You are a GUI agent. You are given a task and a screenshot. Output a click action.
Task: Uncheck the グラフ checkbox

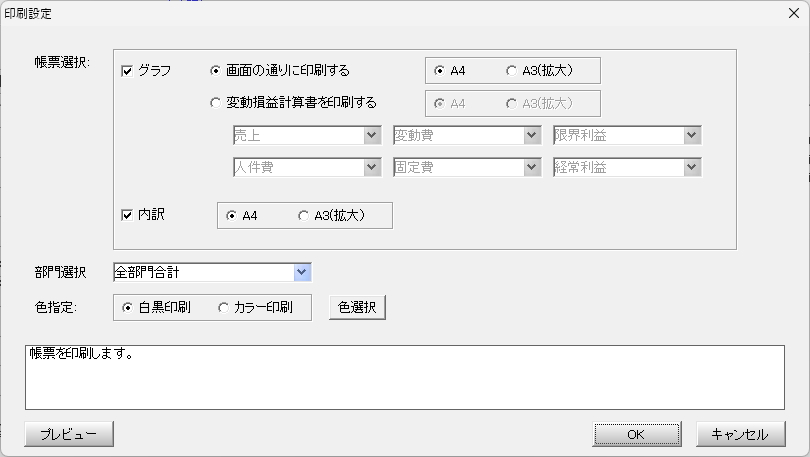coord(127,71)
